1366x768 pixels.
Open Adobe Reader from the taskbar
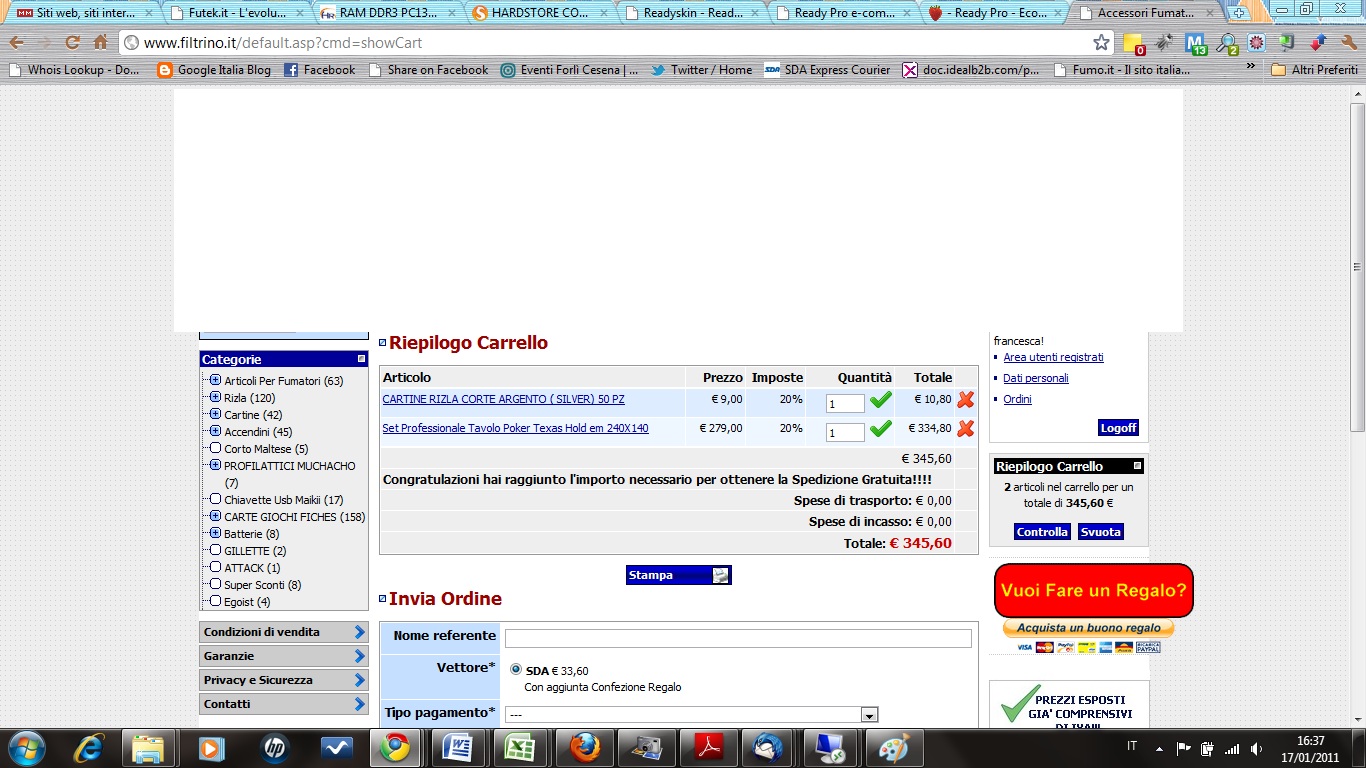pyautogui.click(x=708, y=747)
